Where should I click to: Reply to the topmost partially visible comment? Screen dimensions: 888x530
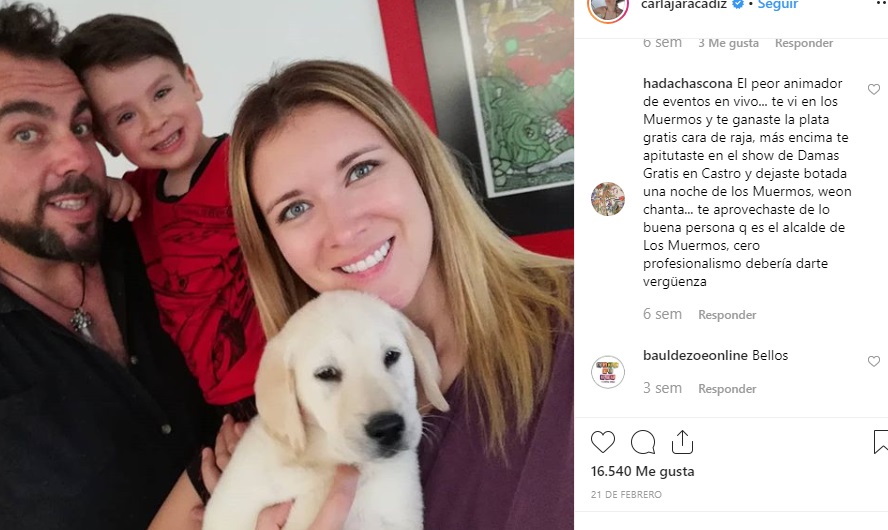point(804,43)
